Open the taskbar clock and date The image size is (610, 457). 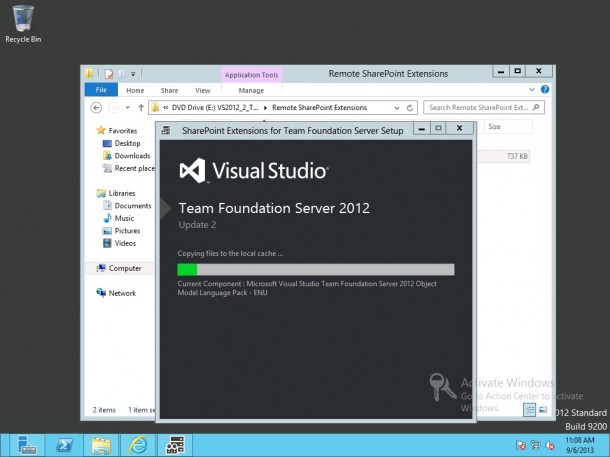[x=580, y=445]
